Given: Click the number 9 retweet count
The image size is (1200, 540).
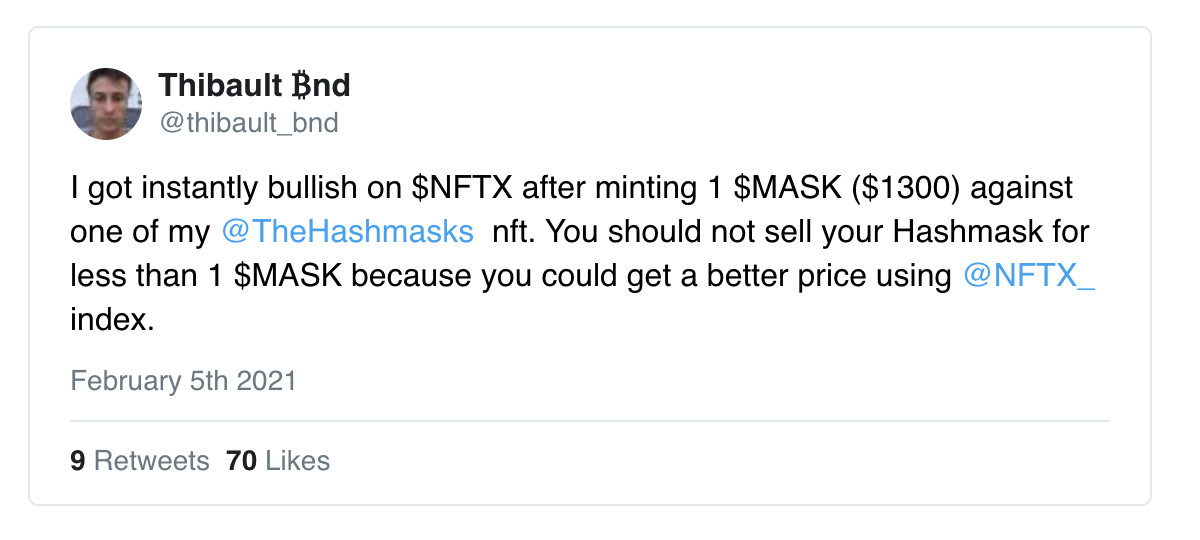Looking at the screenshot, I should [77, 460].
